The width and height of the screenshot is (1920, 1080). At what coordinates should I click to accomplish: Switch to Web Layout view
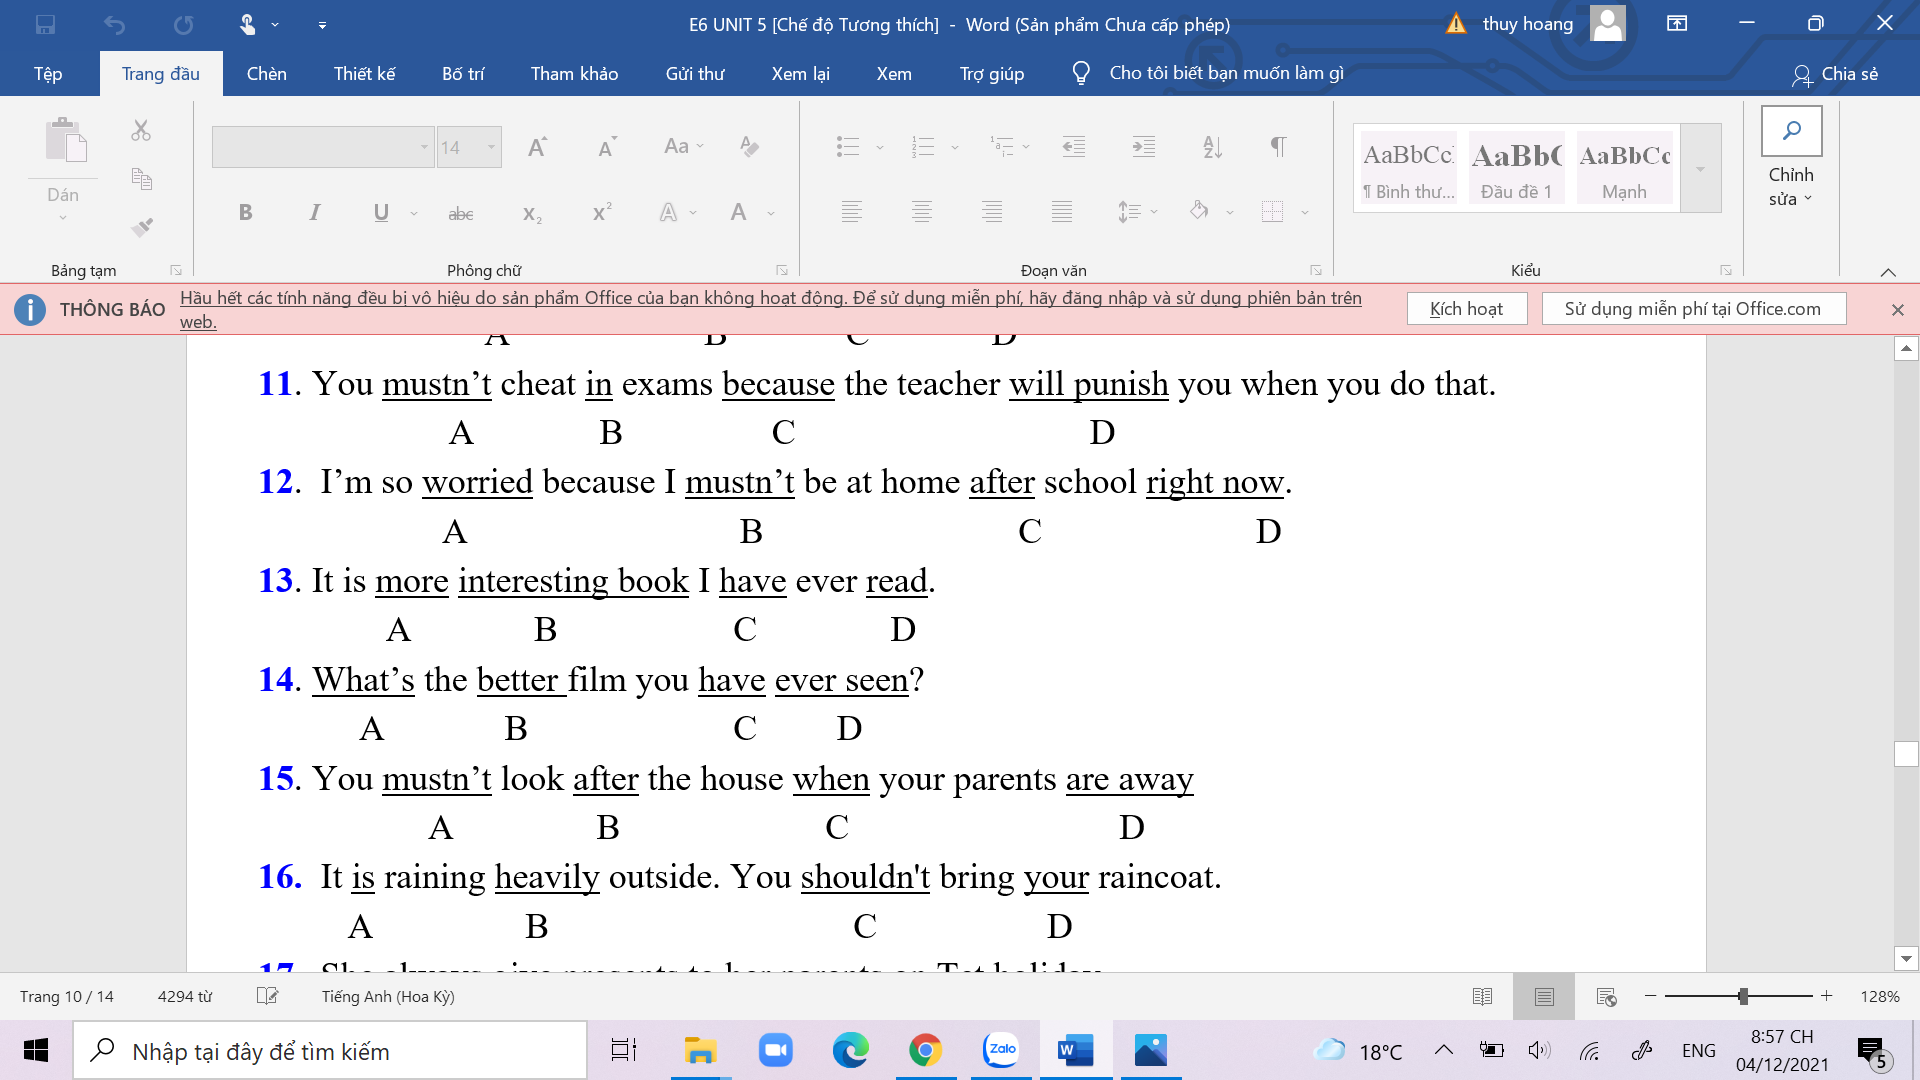point(1606,996)
